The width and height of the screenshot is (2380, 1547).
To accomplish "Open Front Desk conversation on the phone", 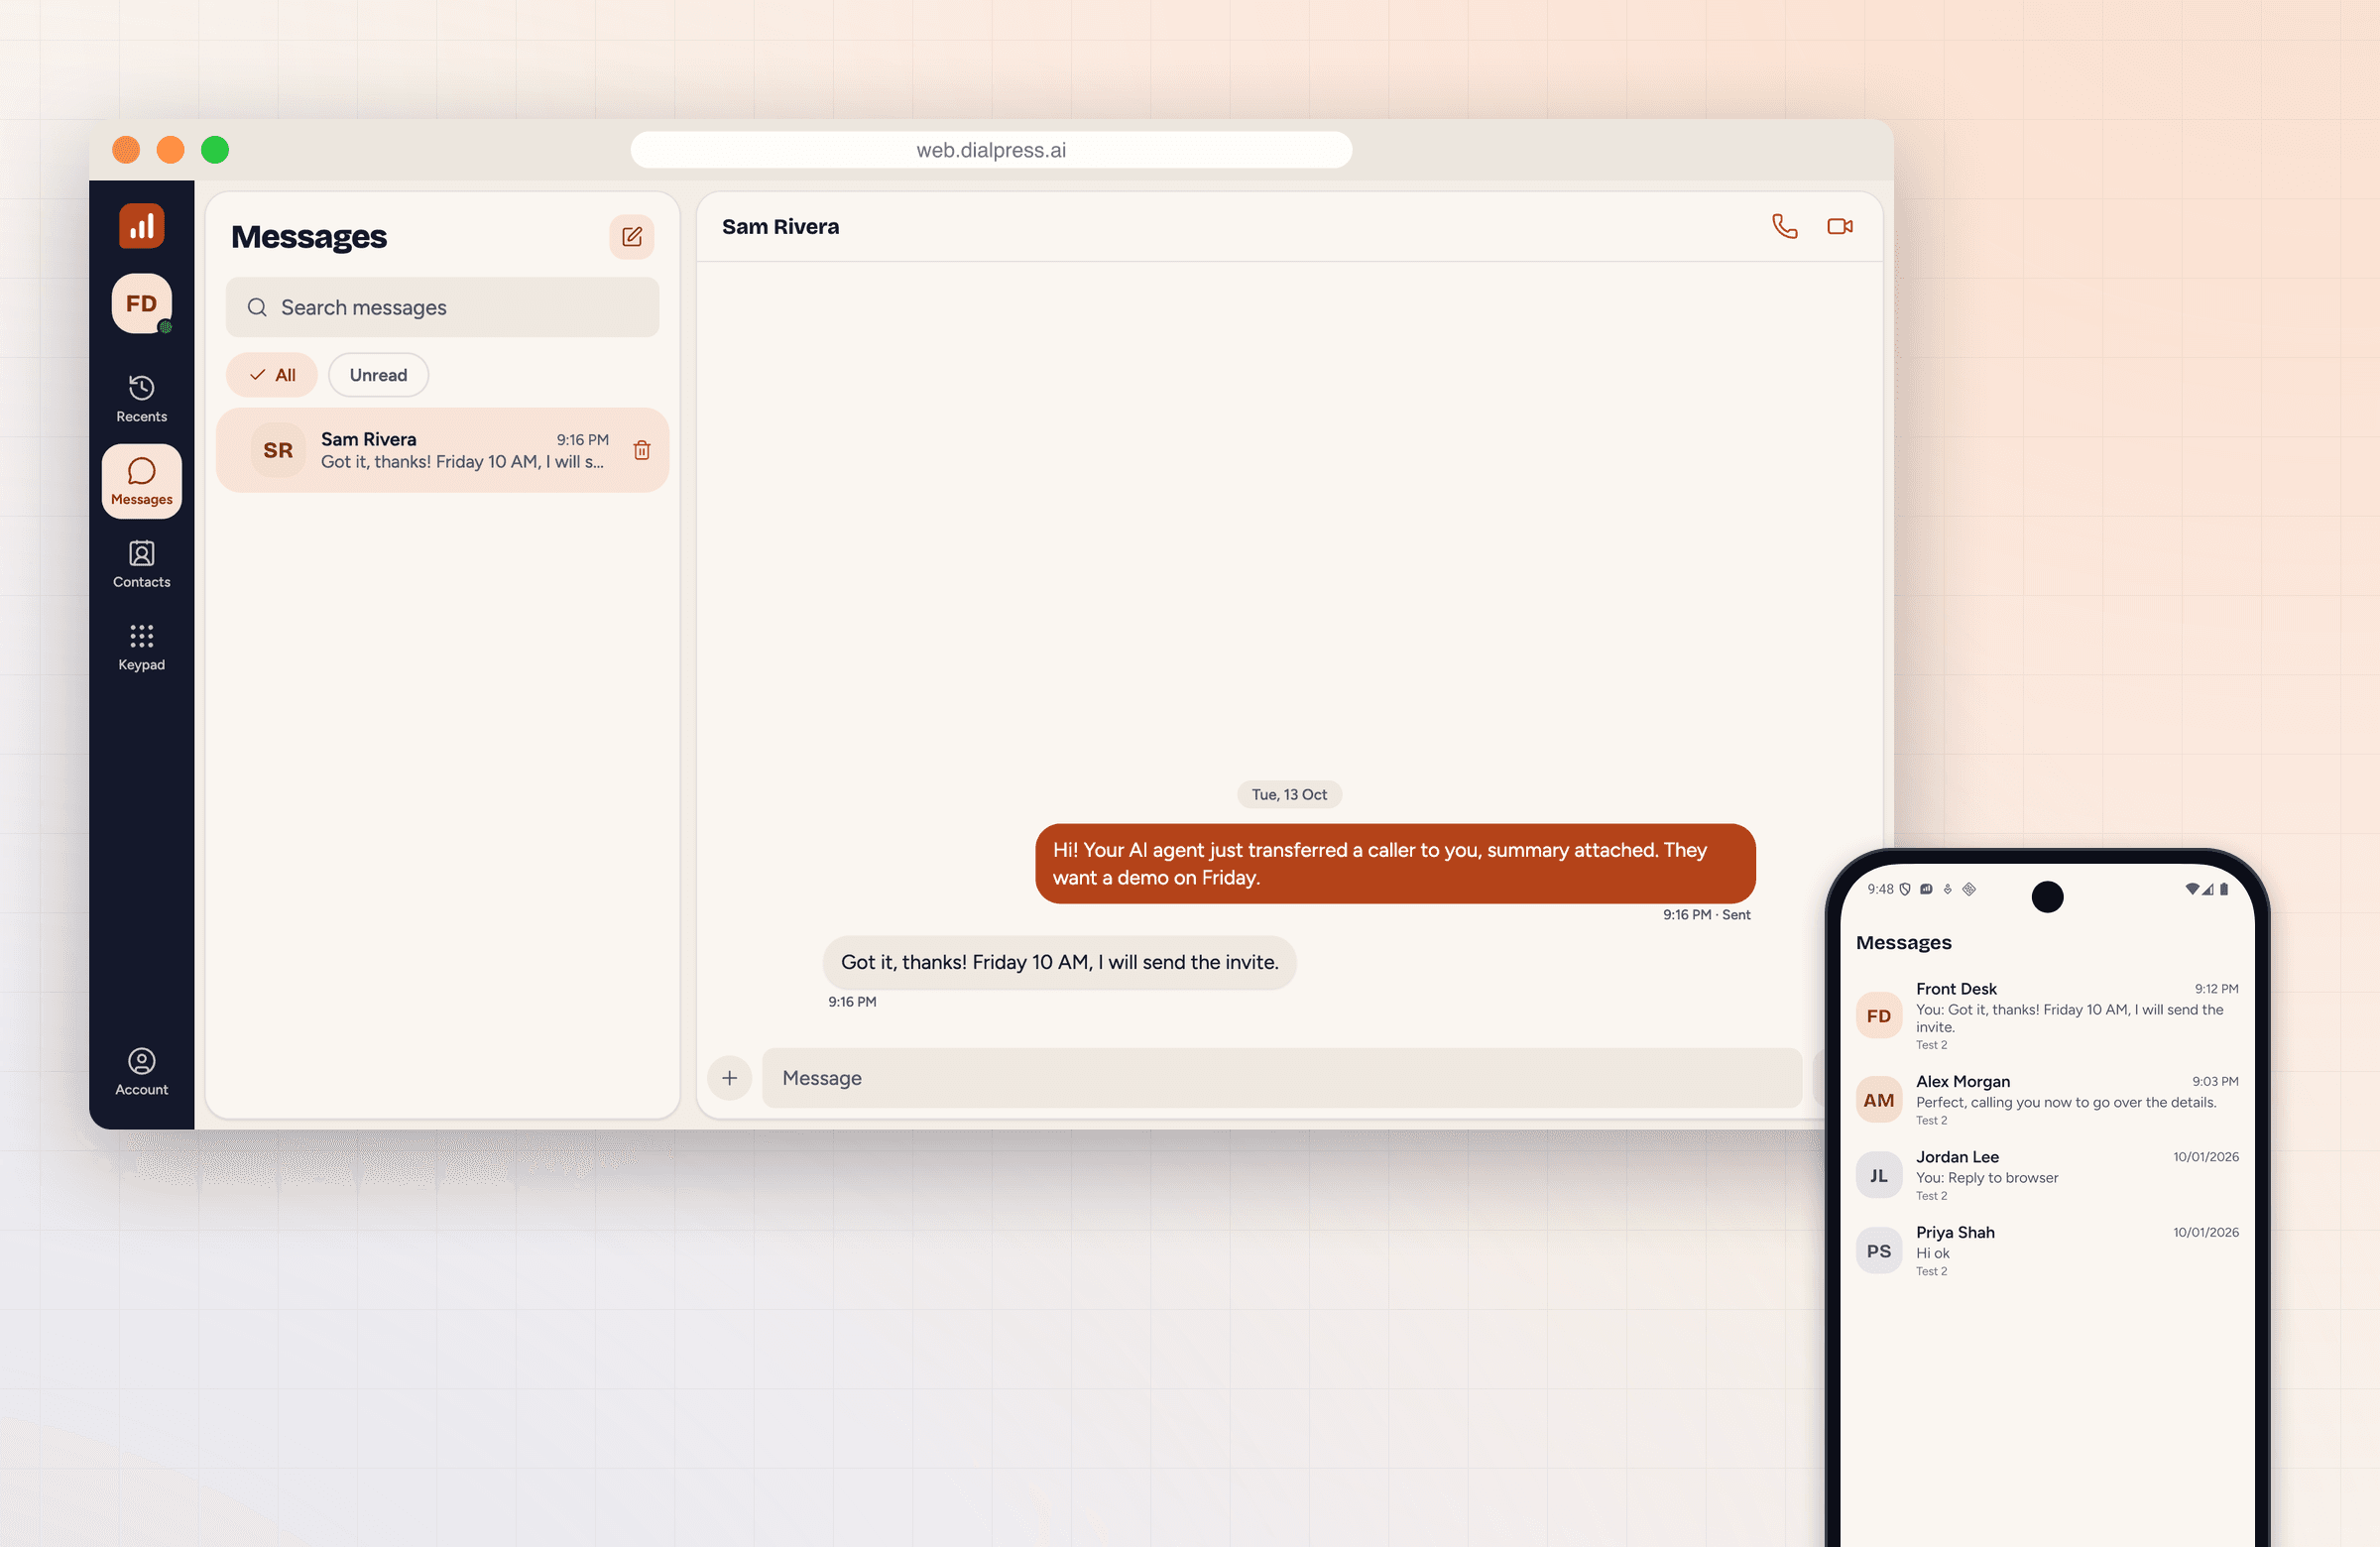I will coord(2046,1016).
